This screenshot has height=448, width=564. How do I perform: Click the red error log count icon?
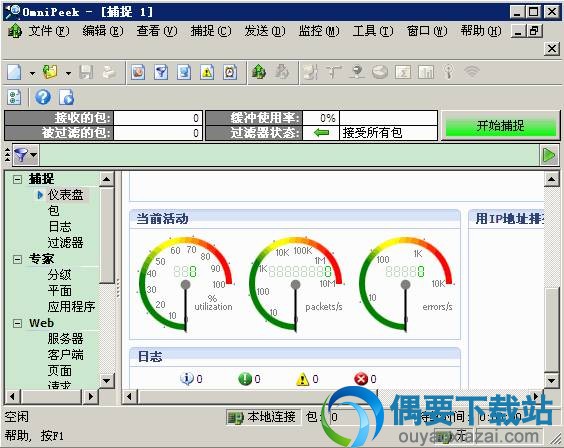pos(361,379)
